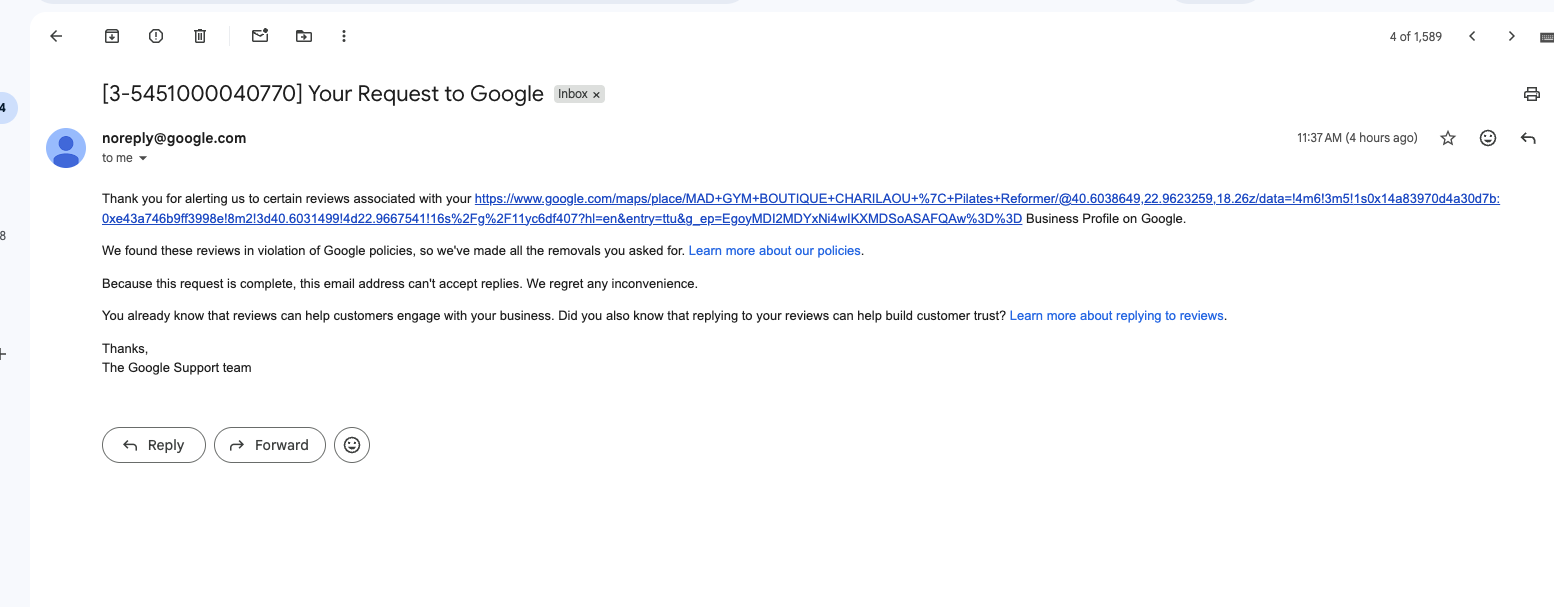The height and width of the screenshot is (607, 1554).
Task: Go to the newer email arrow
Action: tap(1472, 36)
